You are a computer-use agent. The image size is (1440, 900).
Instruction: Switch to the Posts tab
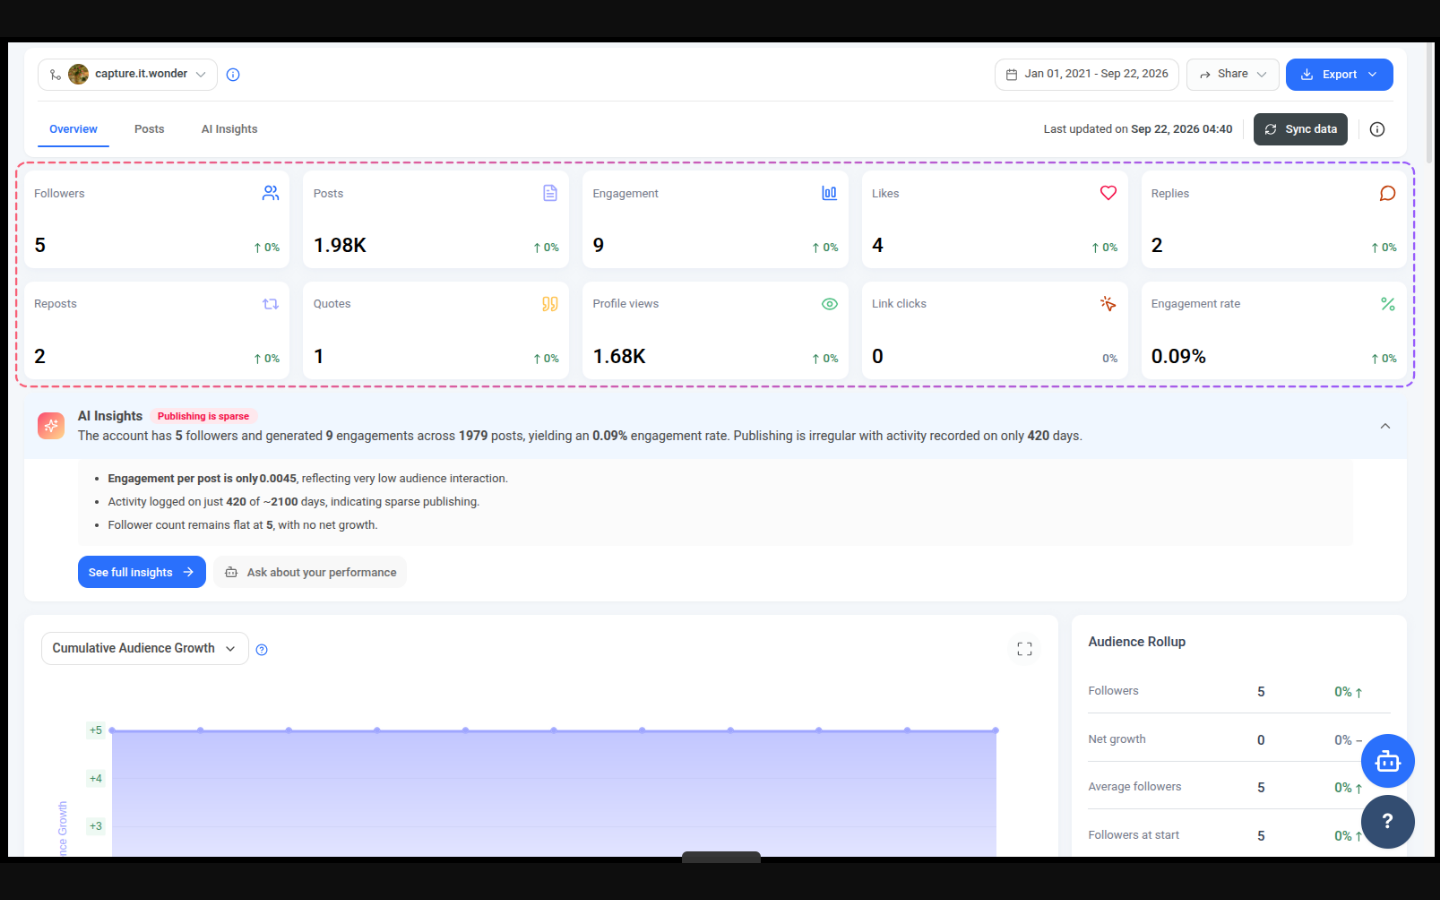149,129
